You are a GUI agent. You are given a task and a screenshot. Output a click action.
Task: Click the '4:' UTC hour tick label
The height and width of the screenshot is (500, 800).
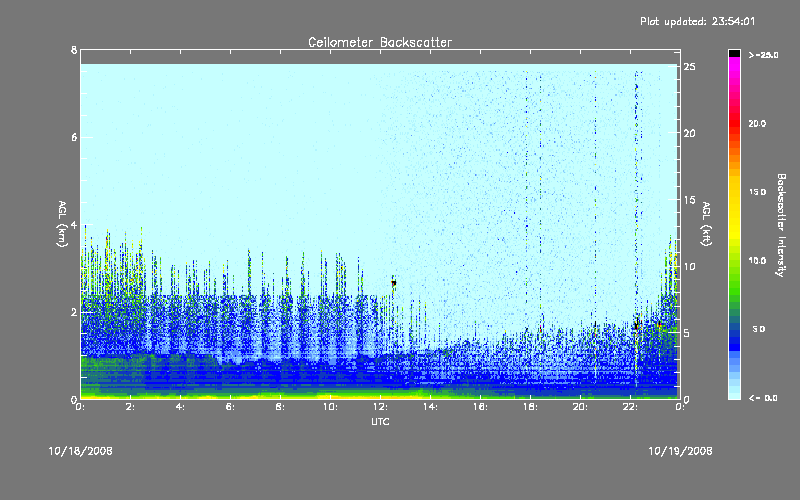tap(180, 407)
